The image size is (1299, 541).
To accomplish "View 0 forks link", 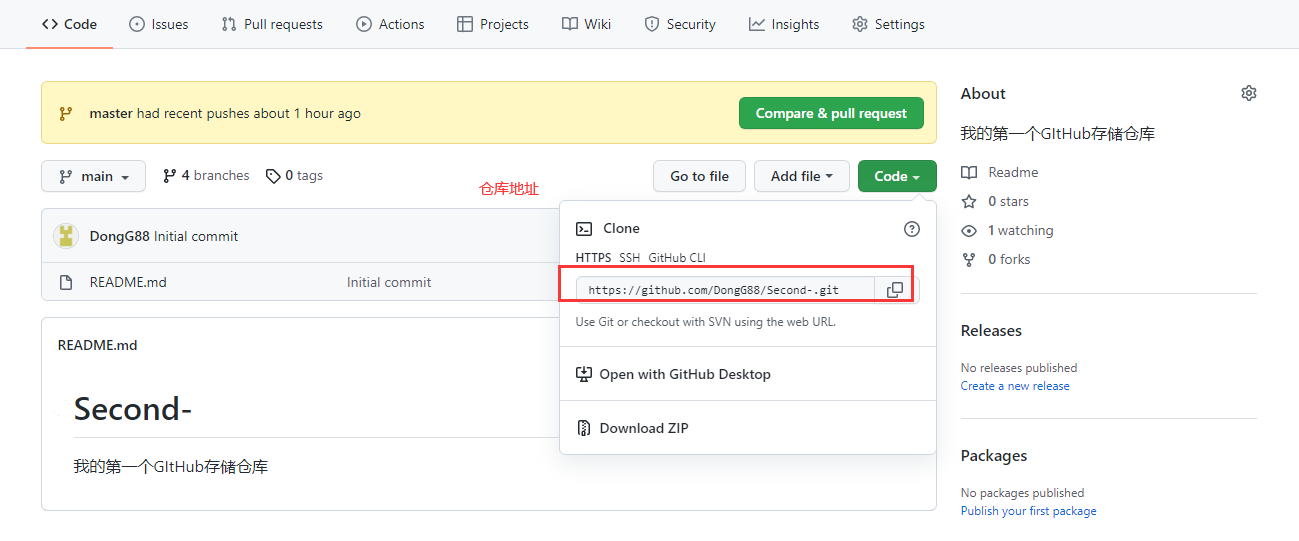I will coord(1009,259).
